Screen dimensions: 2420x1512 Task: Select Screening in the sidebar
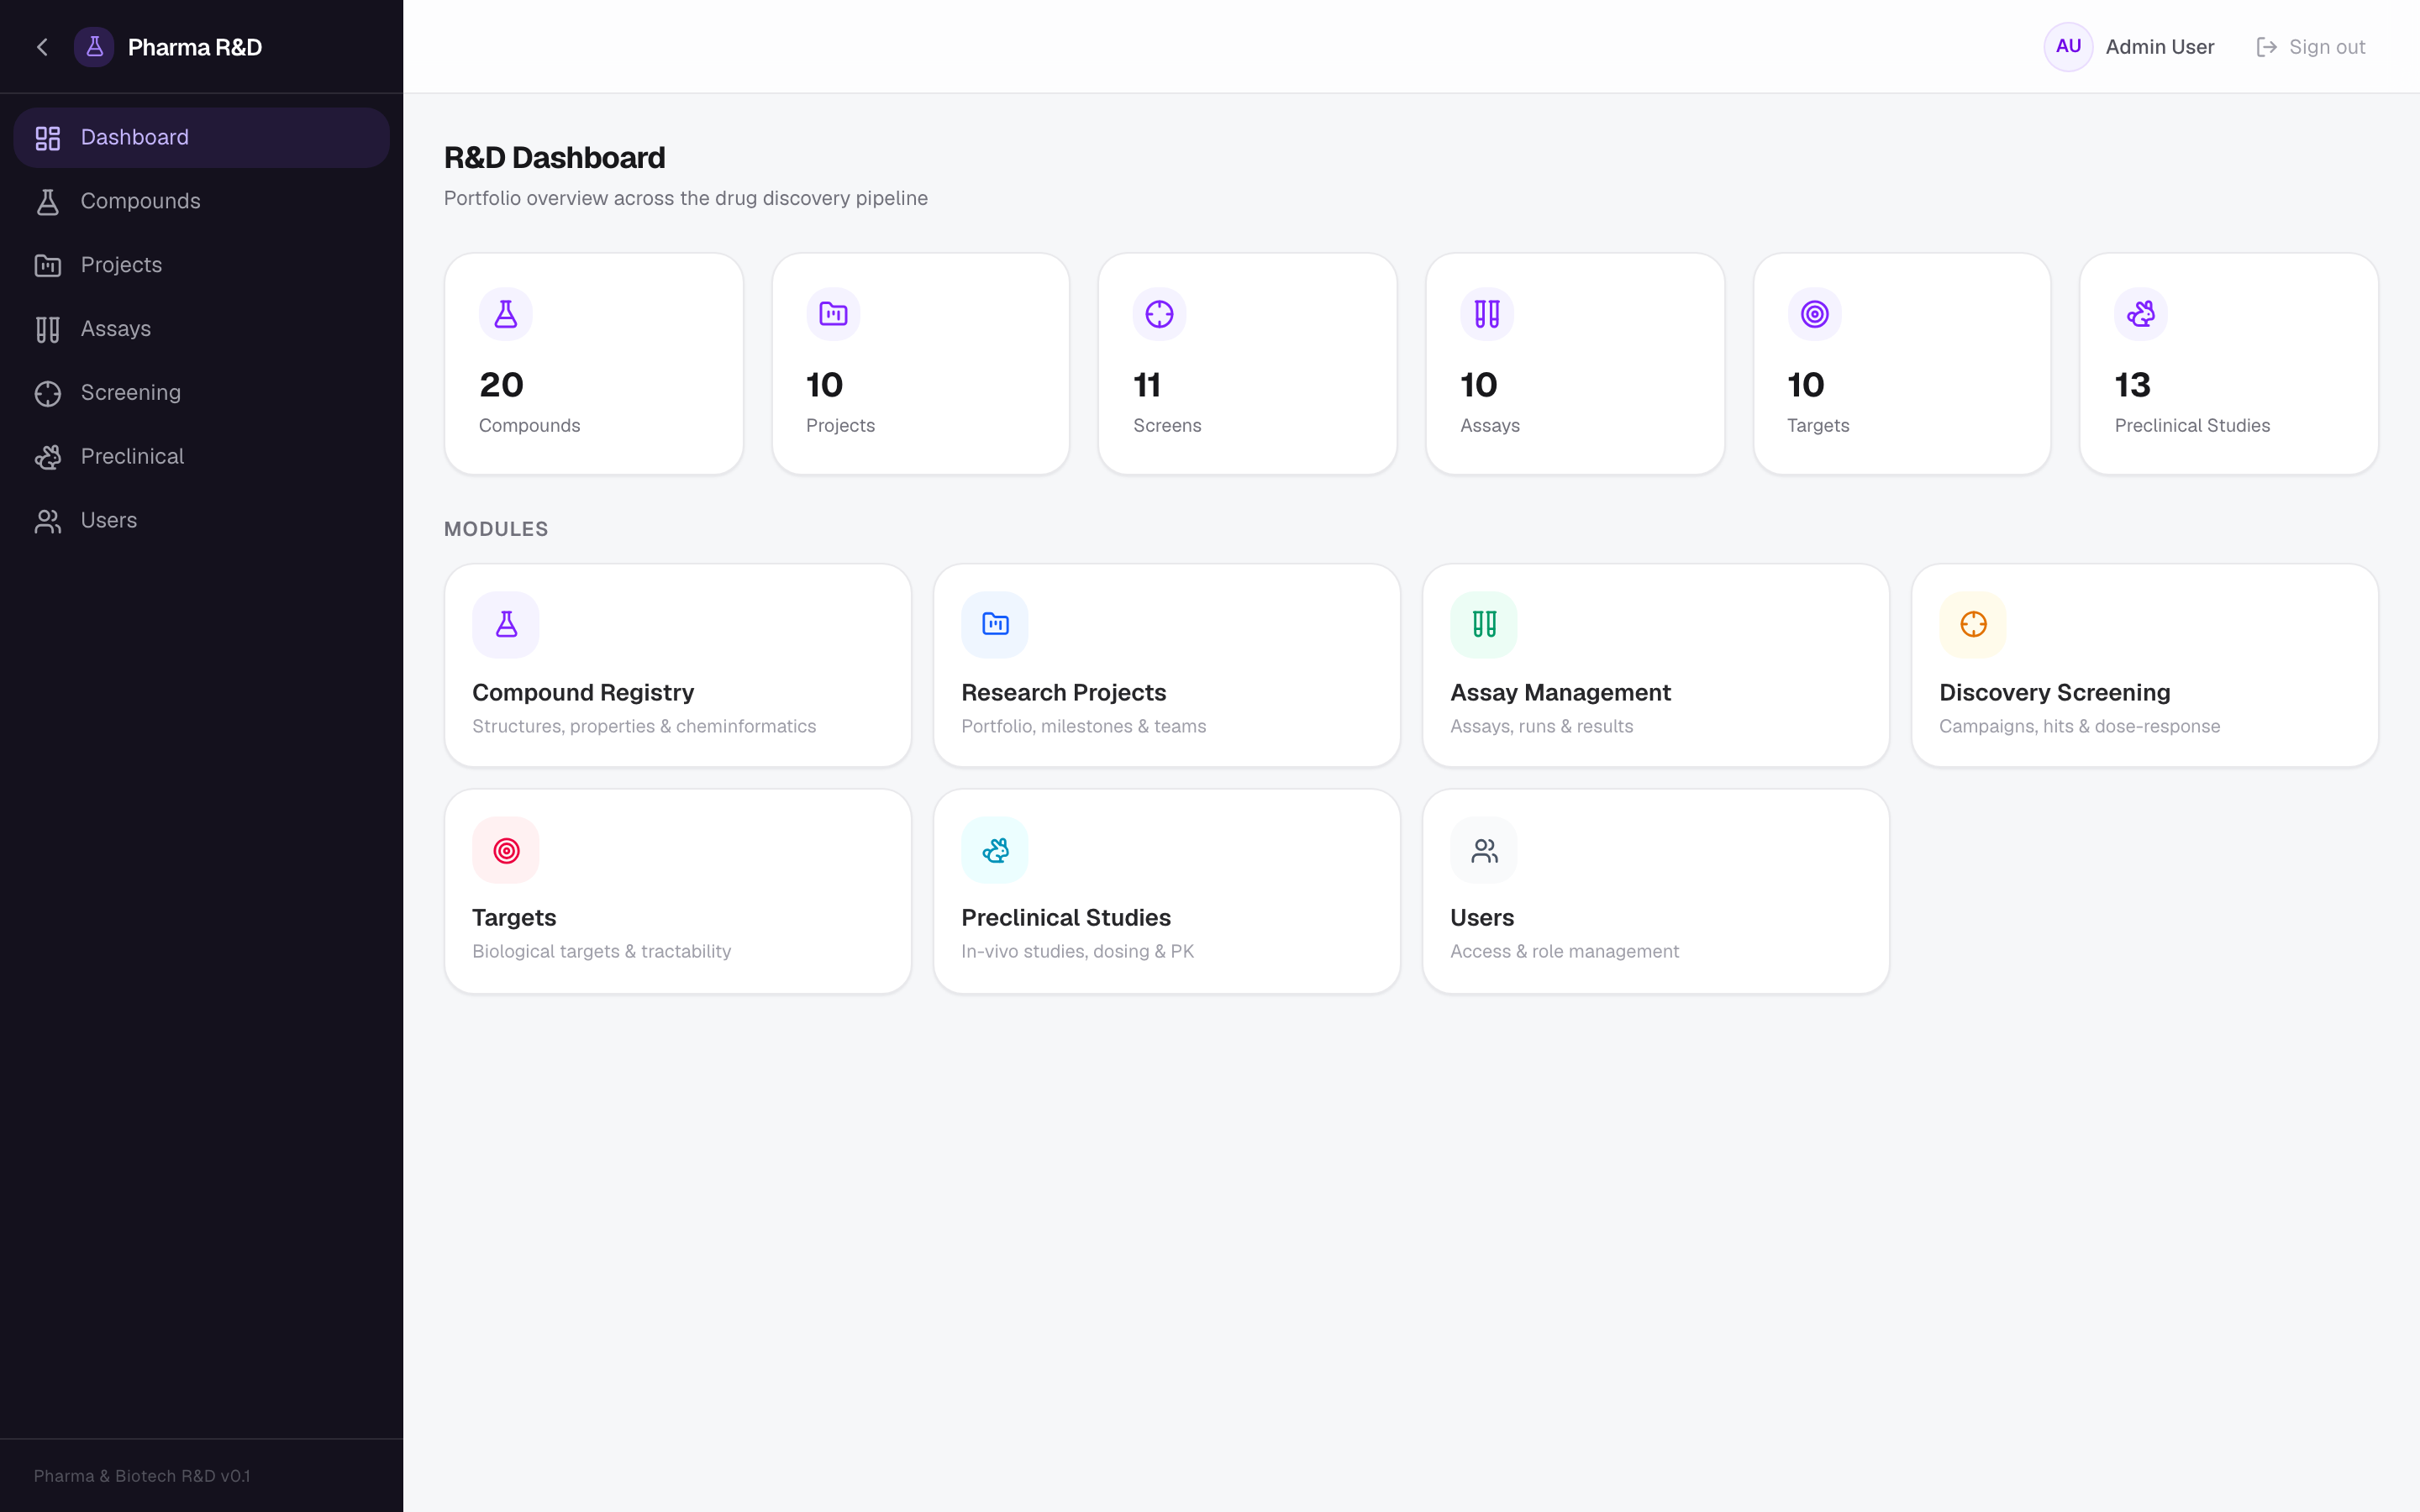201,394
